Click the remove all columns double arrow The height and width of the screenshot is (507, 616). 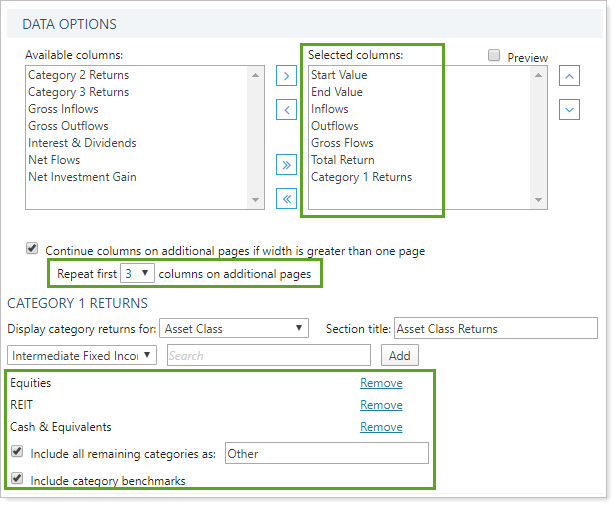[x=286, y=199]
